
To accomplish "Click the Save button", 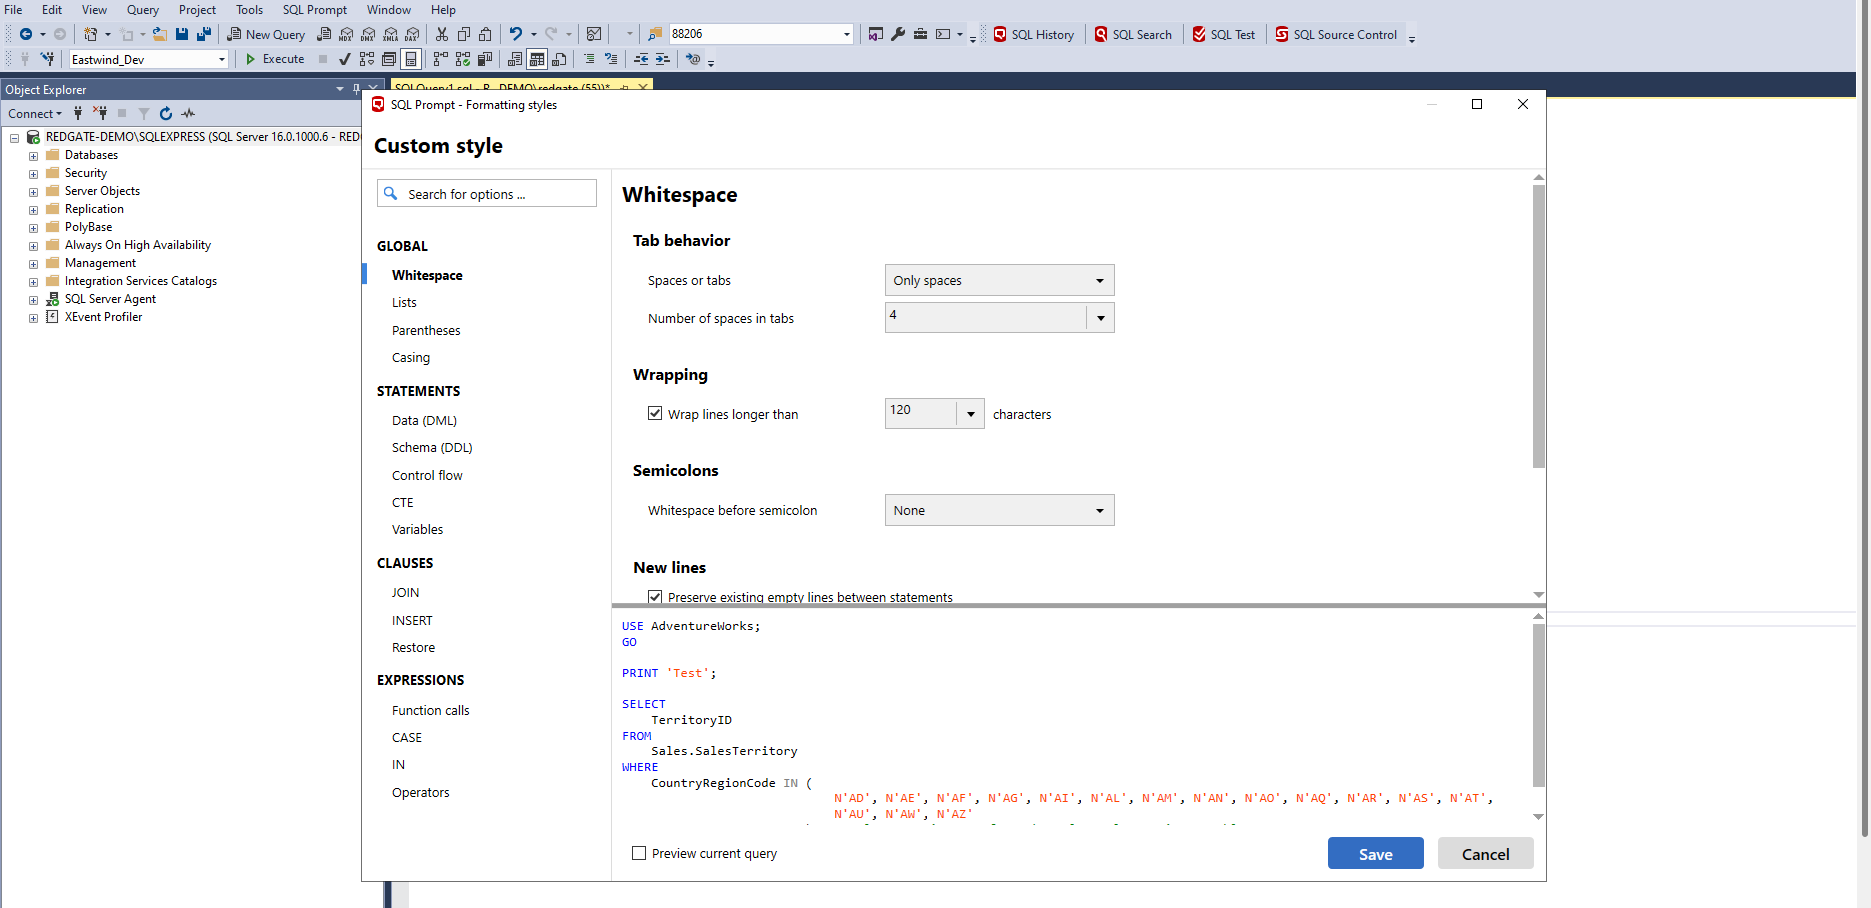I will click(x=1375, y=853).
